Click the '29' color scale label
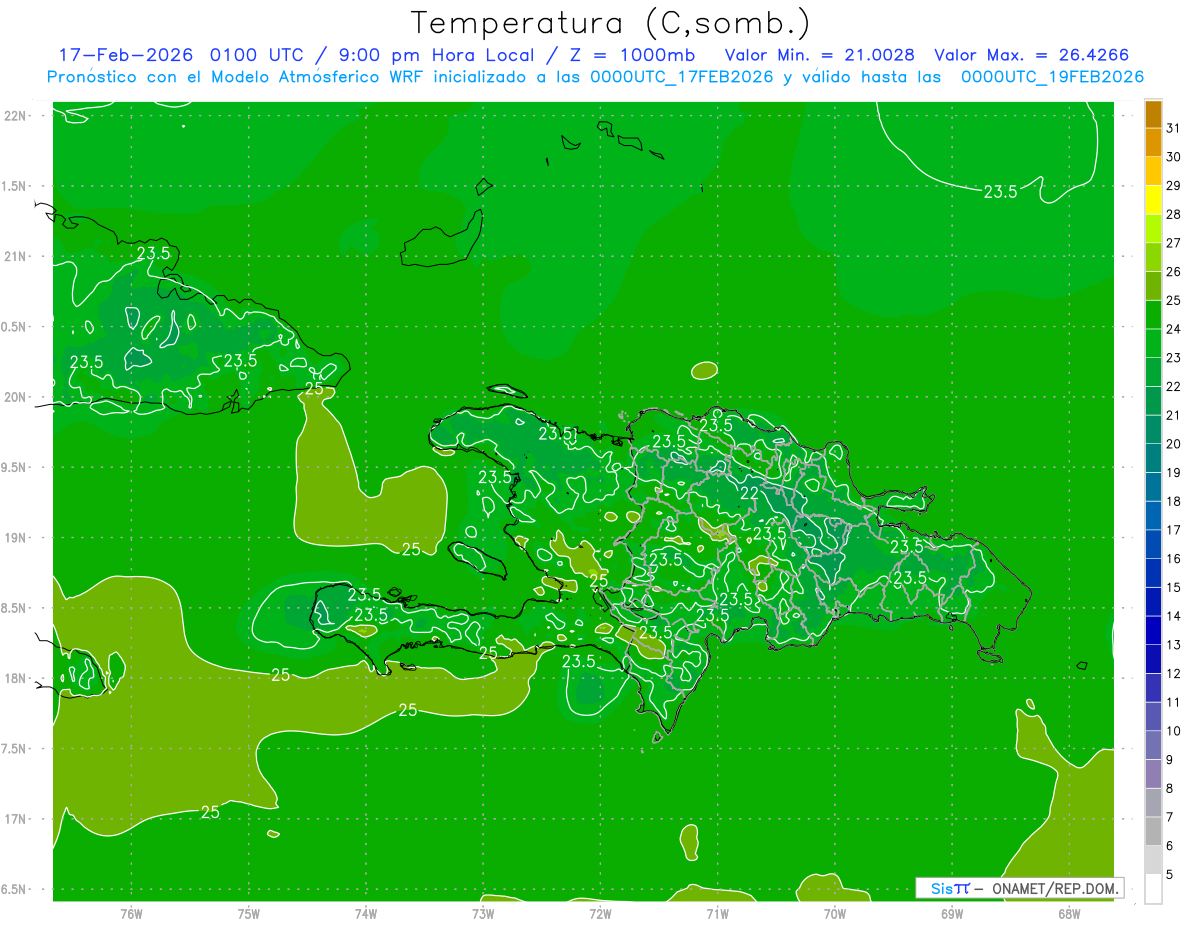The height and width of the screenshot is (927, 1200). click(x=1174, y=185)
